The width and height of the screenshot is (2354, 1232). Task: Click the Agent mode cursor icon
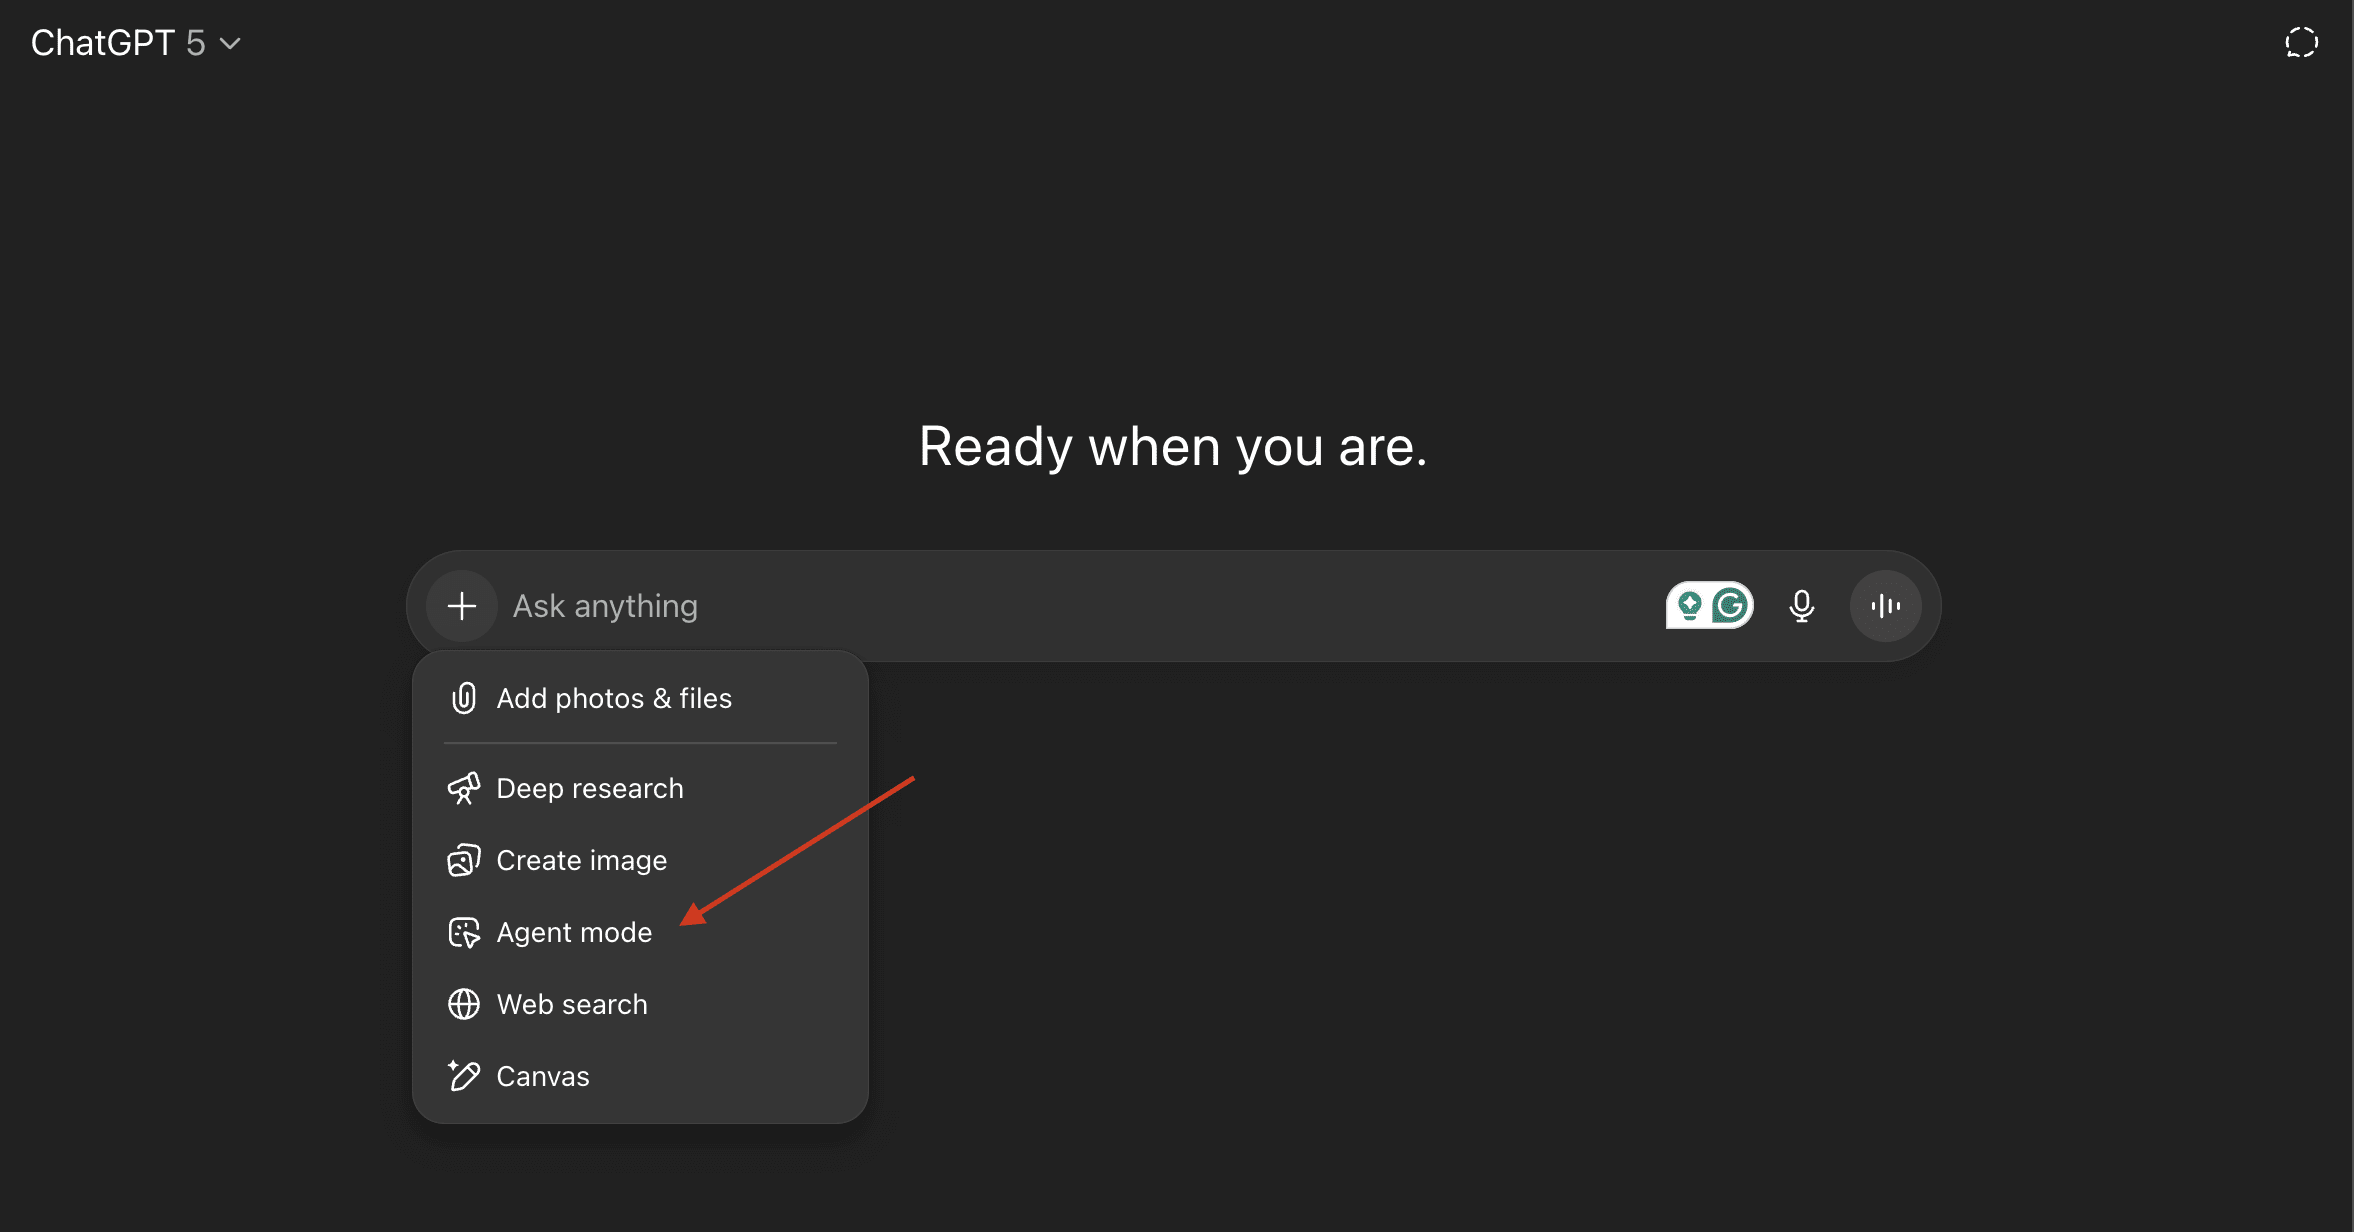463,932
